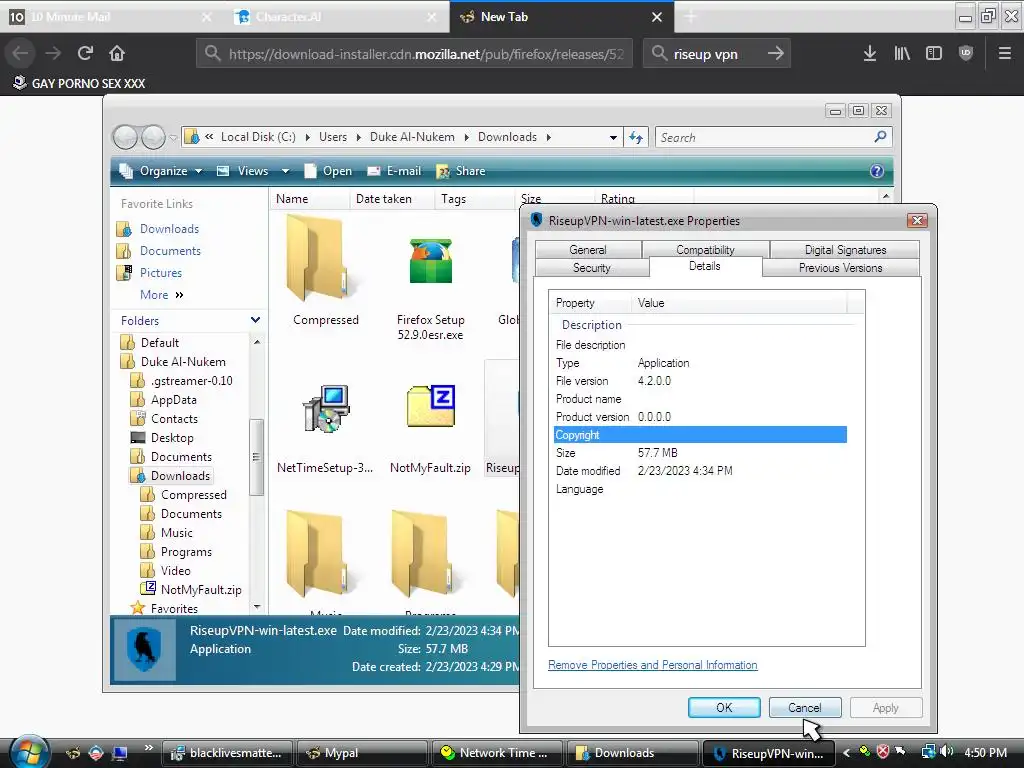Open browser library icon

902,54
